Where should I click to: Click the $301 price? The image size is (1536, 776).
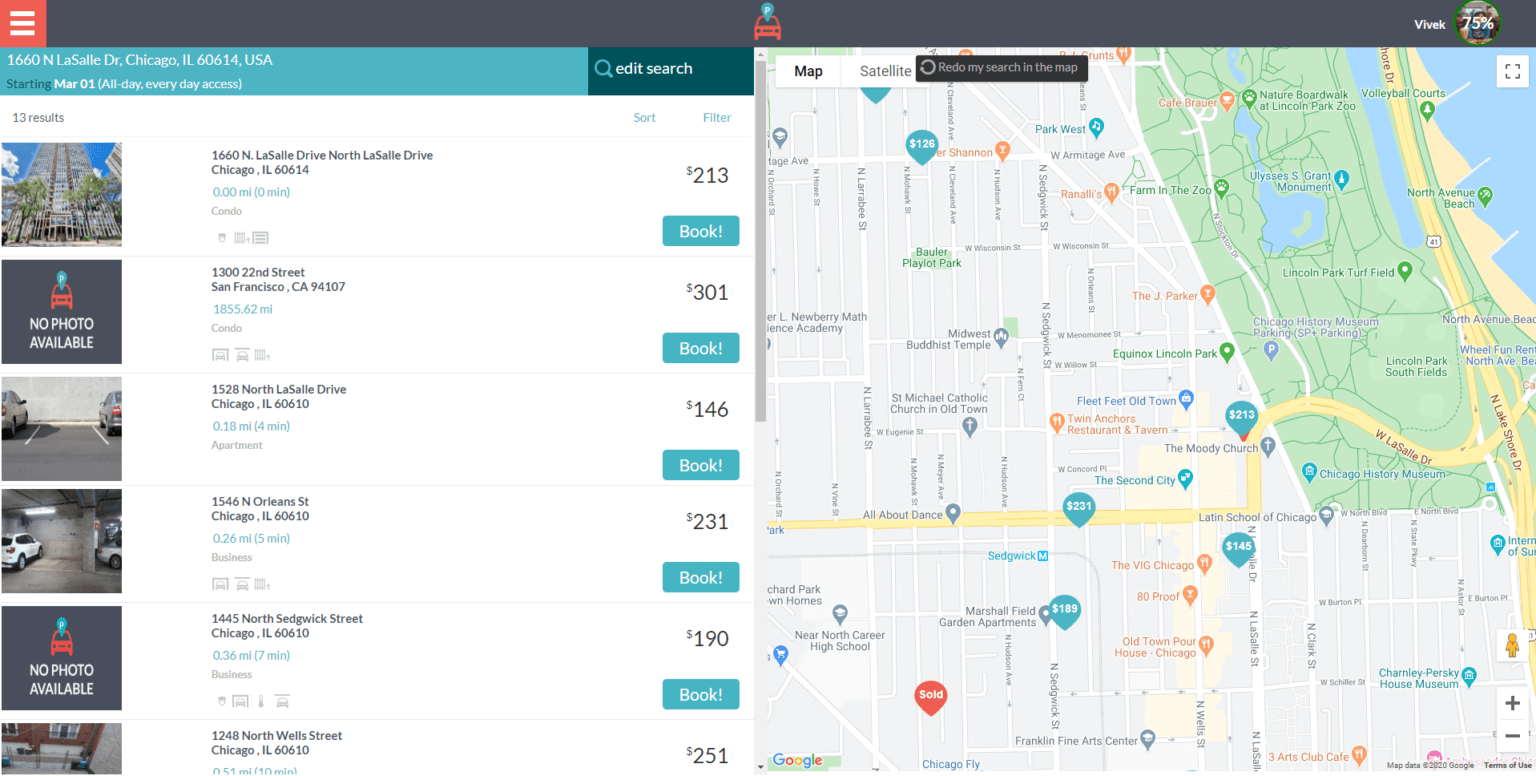click(708, 292)
